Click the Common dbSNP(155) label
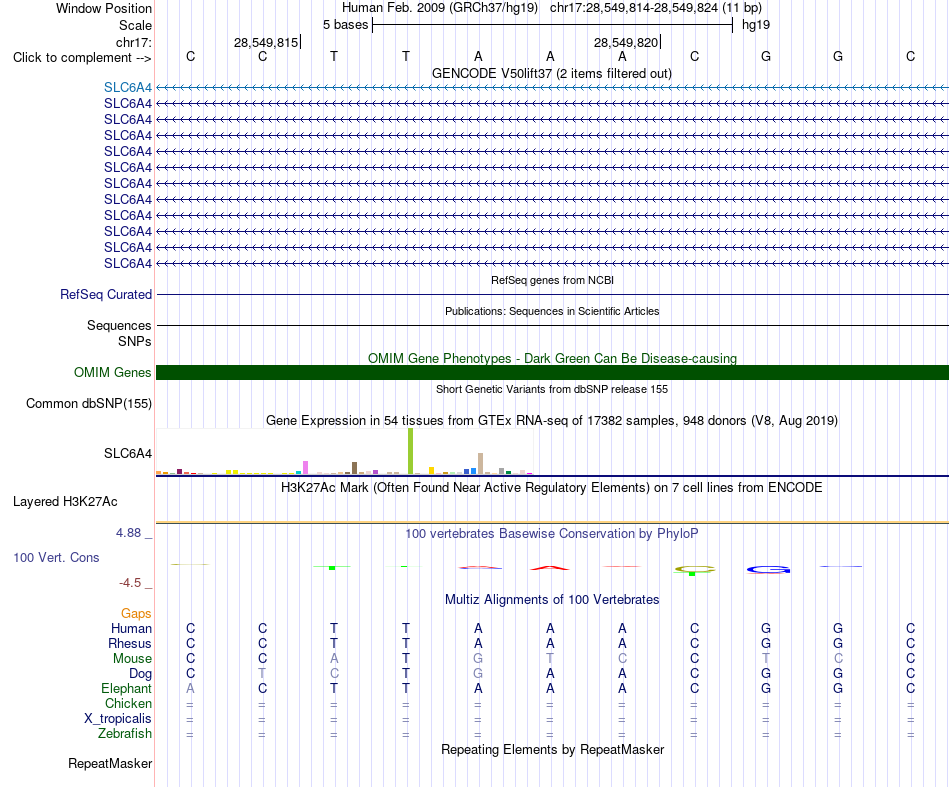The width and height of the screenshot is (950, 787). point(88,403)
